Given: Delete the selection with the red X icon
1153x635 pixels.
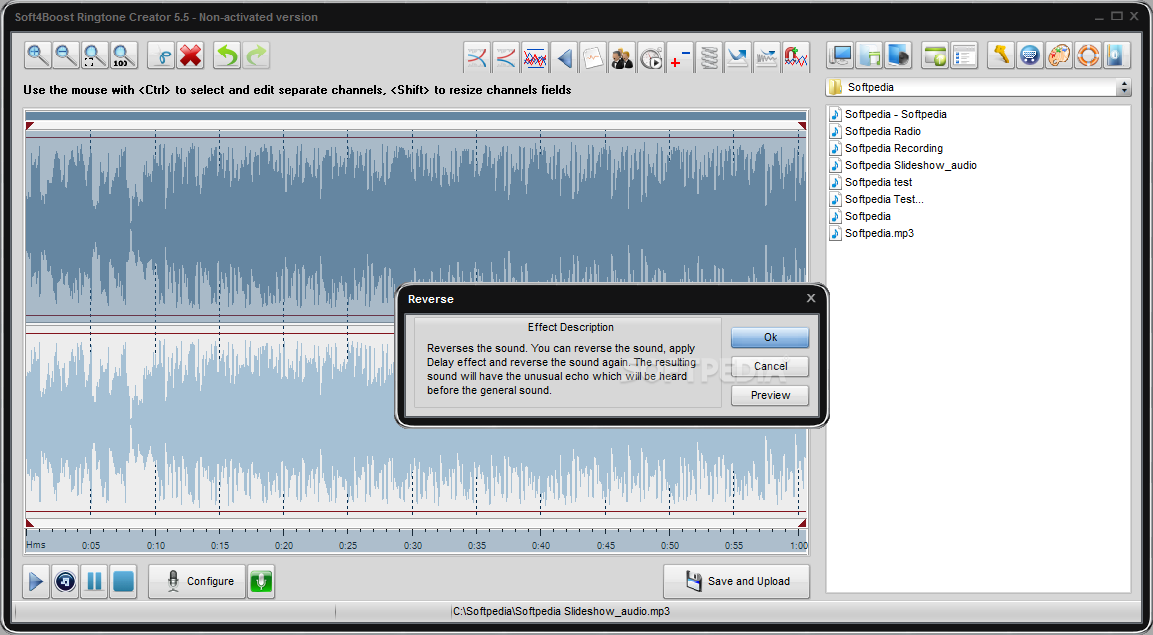Looking at the screenshot, I should coord(190,56).
